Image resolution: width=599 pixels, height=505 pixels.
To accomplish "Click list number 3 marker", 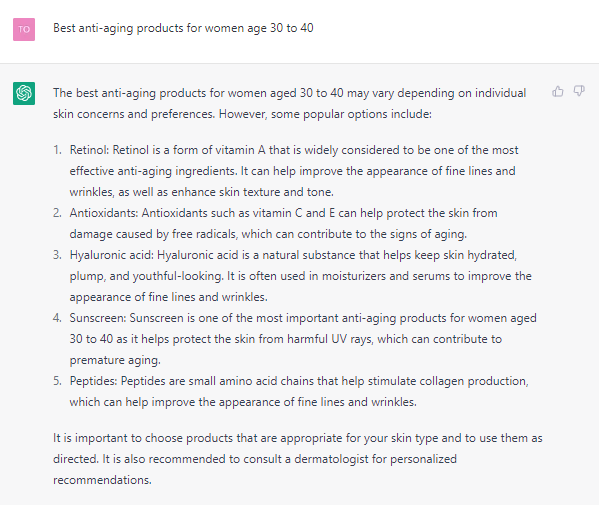I will 57,255.
